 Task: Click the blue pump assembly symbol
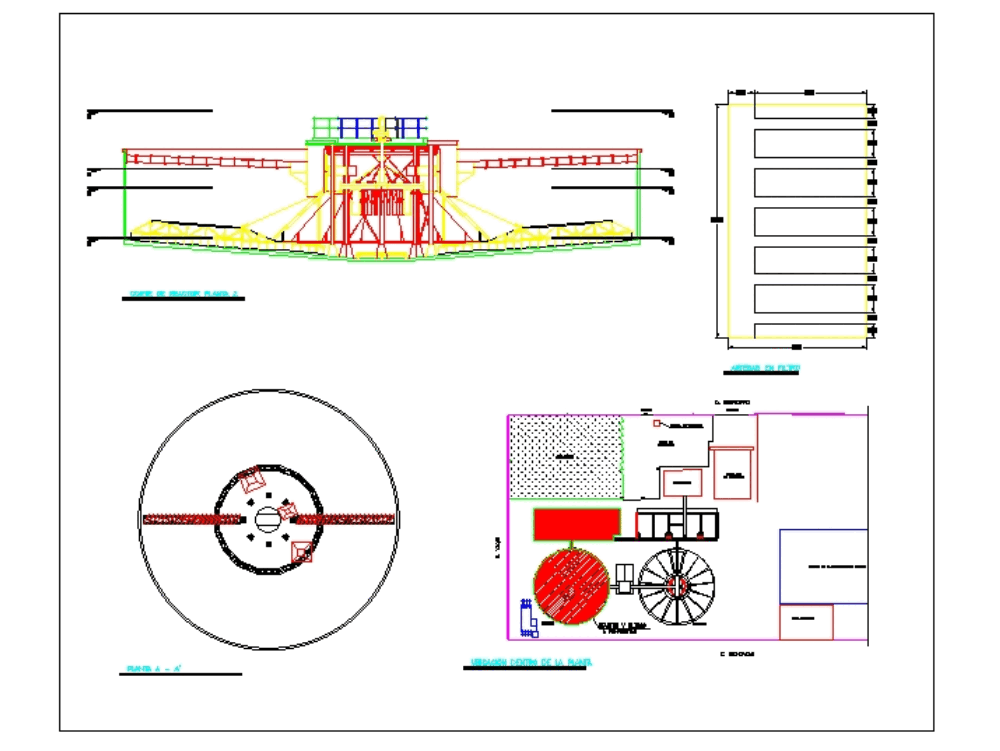point(527,618)
